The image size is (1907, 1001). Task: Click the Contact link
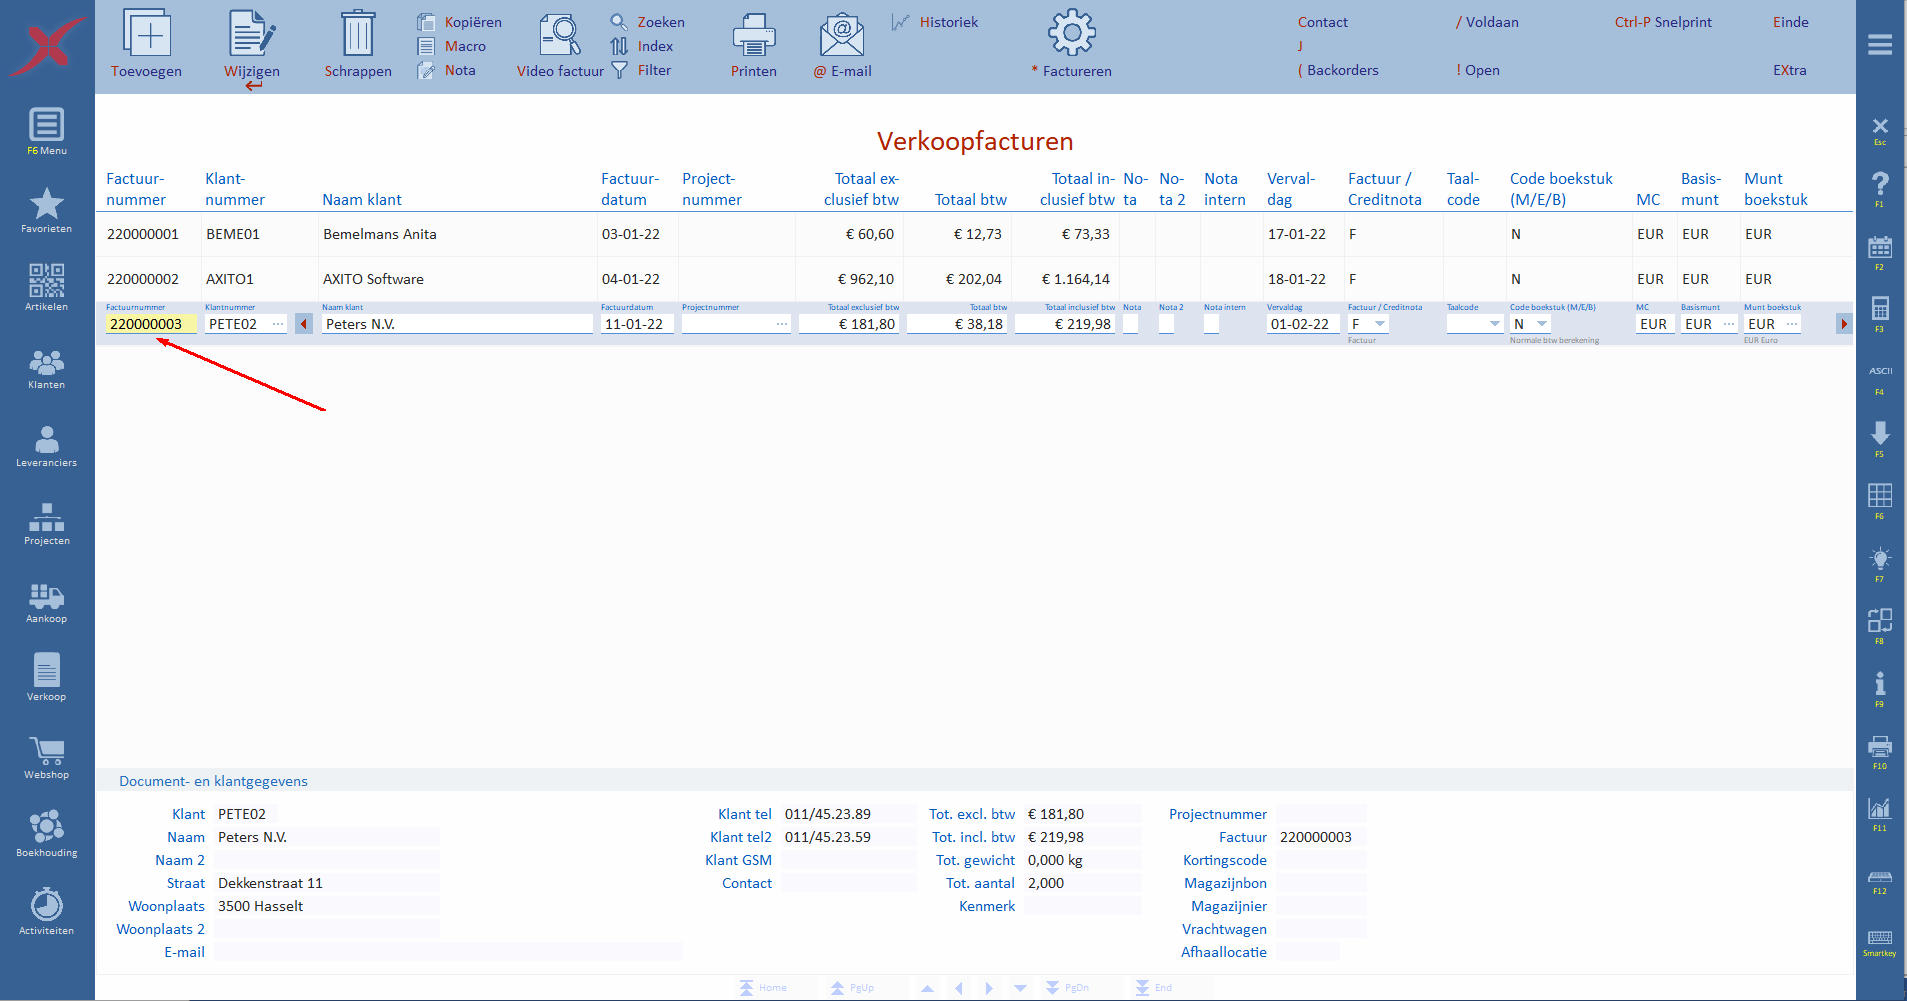click(x=1322, y=22)
